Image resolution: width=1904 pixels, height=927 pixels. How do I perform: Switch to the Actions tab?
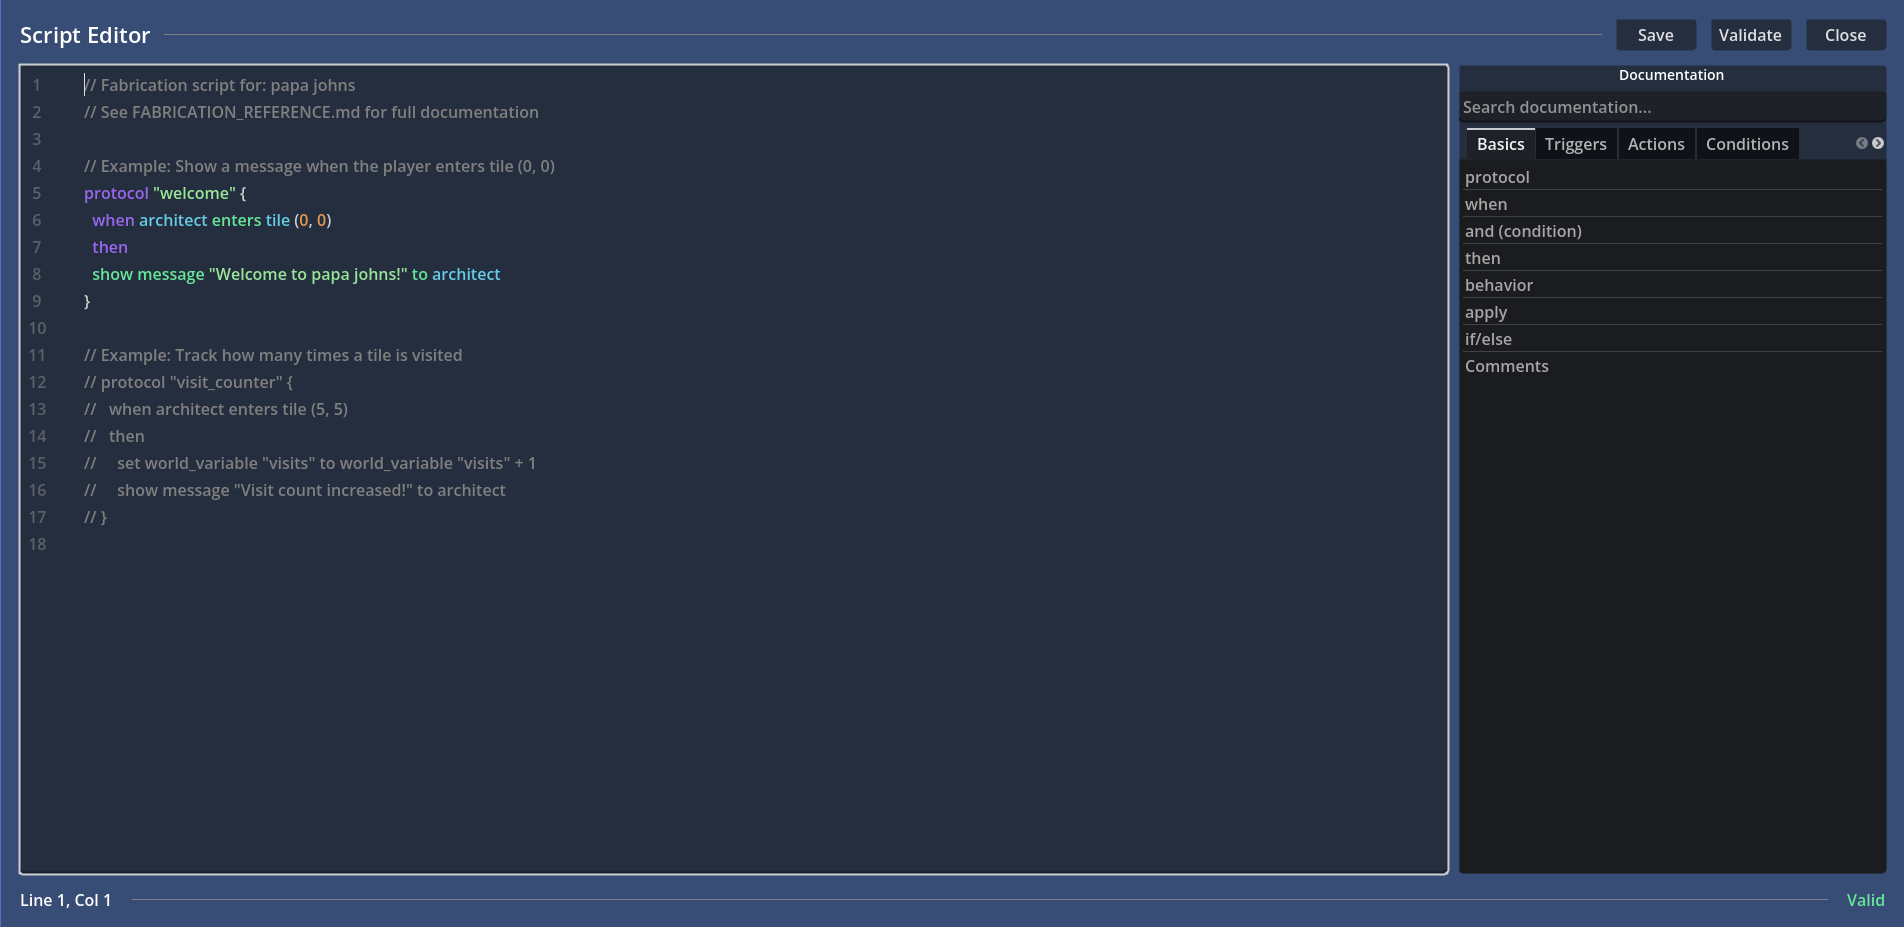pos(1656,143)
